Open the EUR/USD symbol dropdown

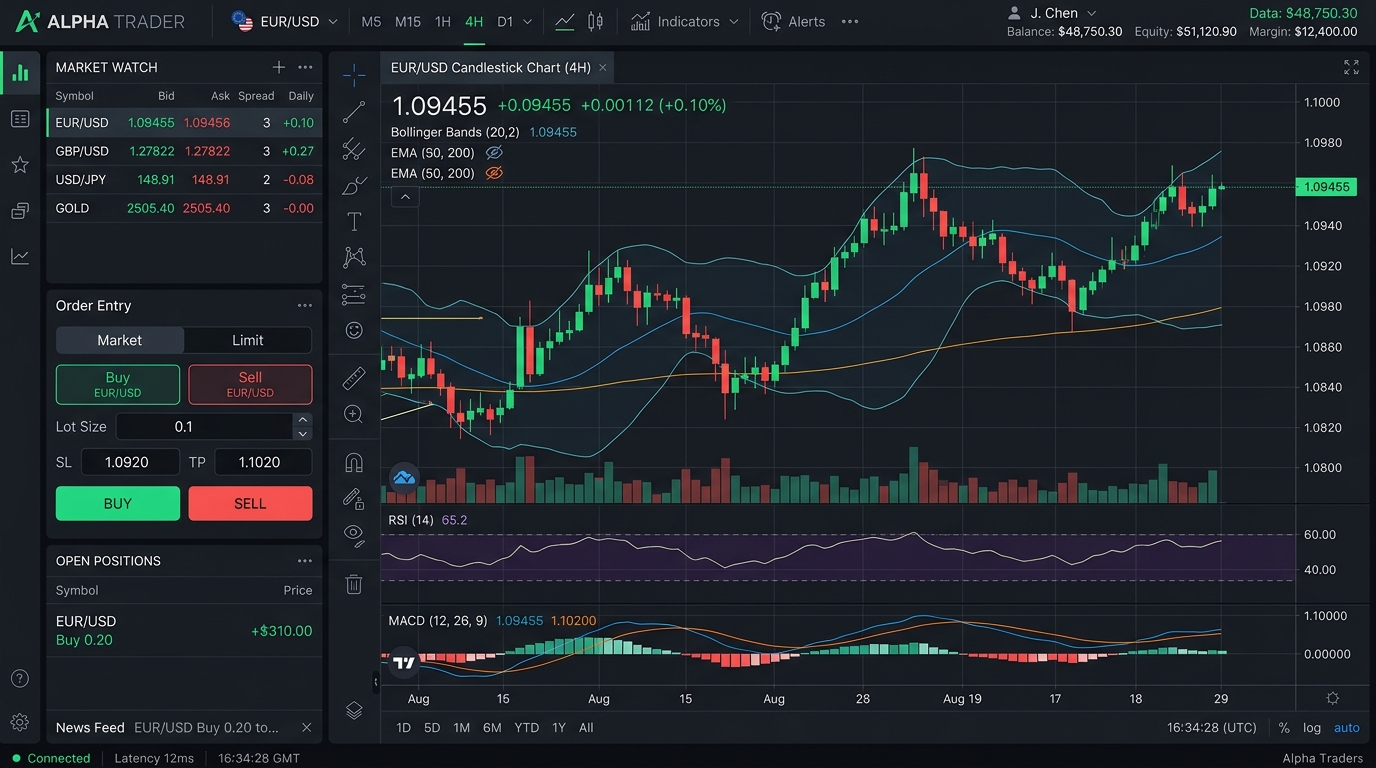(x=284, y=21)
